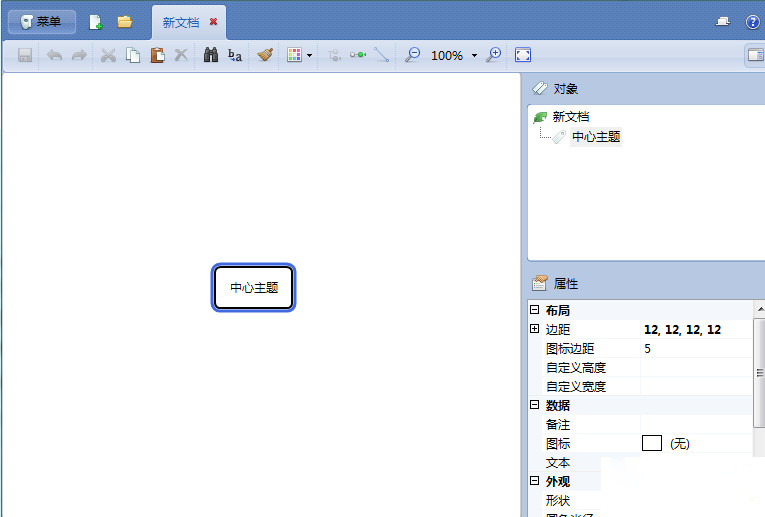
Task: Copy the selected topic
Action: point(133,55)
